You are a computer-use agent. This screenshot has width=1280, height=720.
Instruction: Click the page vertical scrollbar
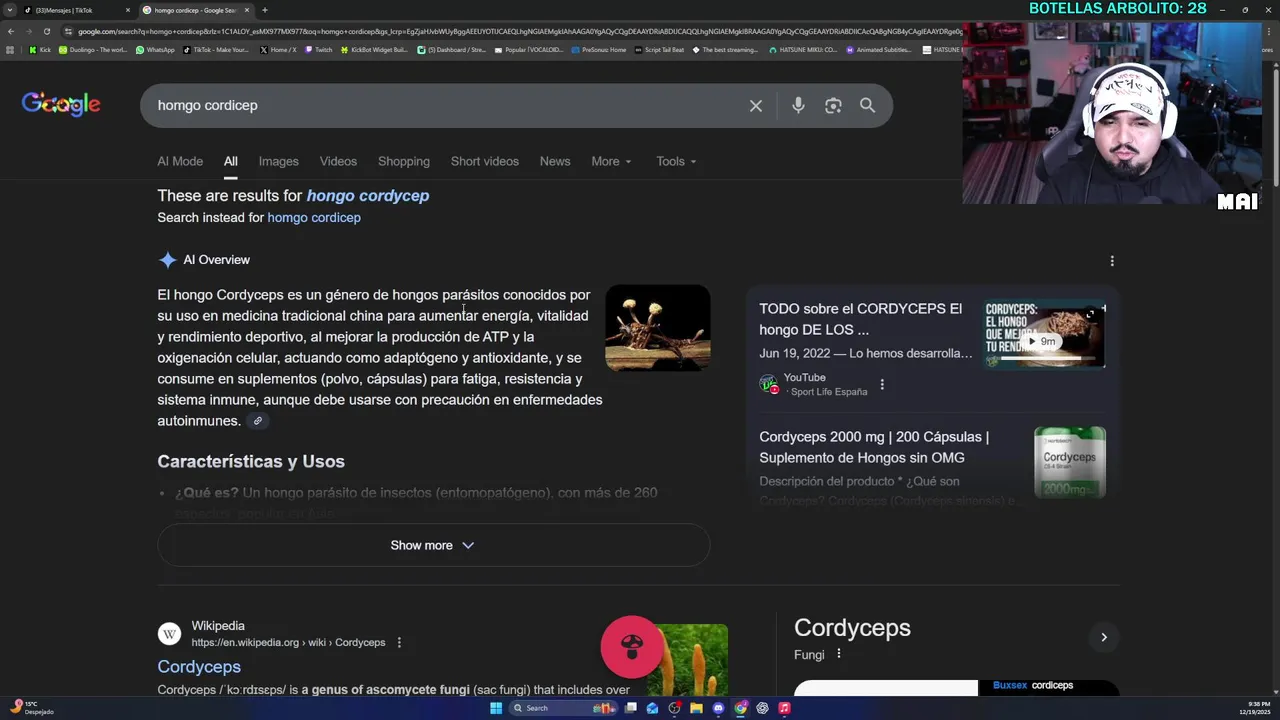coord(1275,125)
